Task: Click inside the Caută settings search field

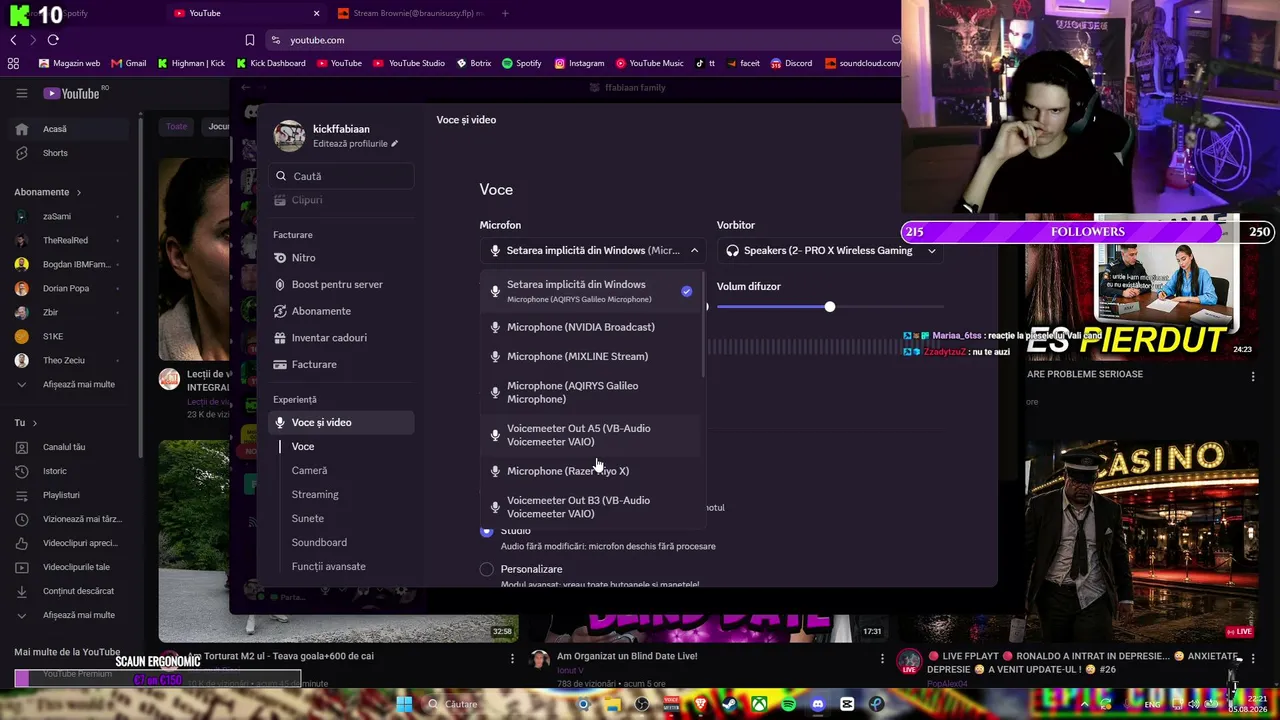Action: tap(343, 176)
